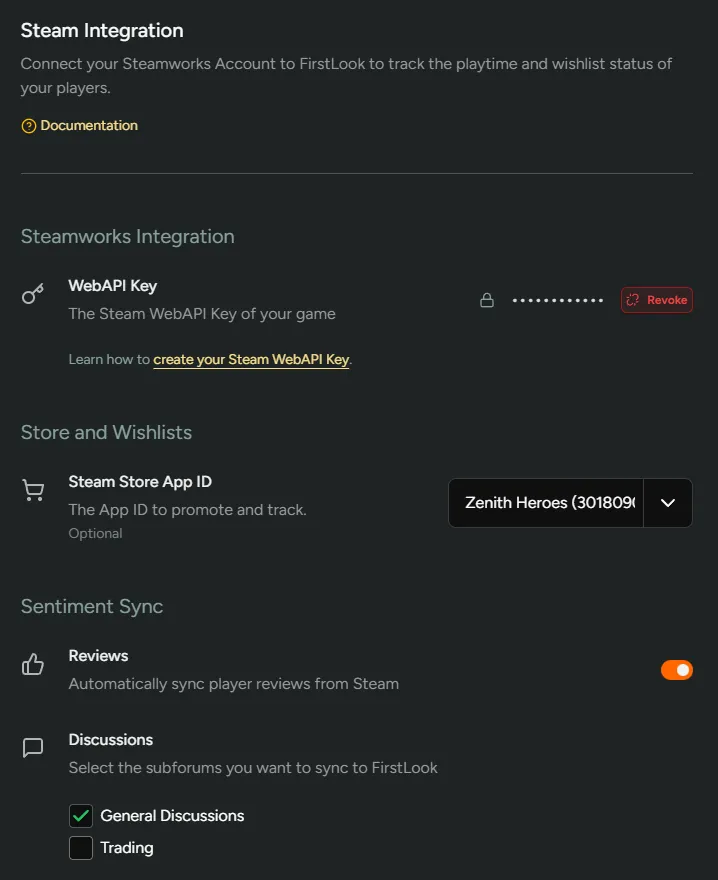Click the lock icon near the masked key

pyautogui.click(x=487, y=299)
